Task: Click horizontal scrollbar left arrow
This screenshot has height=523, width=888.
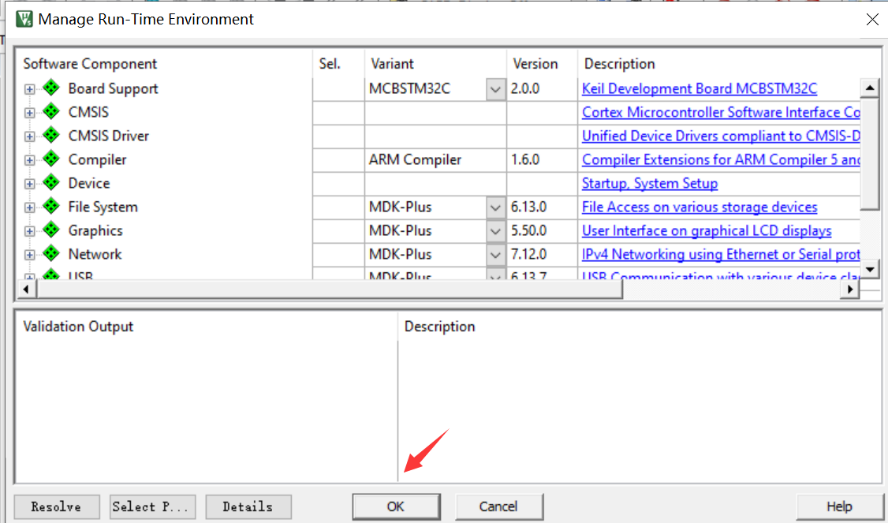Action: [x=25, y=289]
